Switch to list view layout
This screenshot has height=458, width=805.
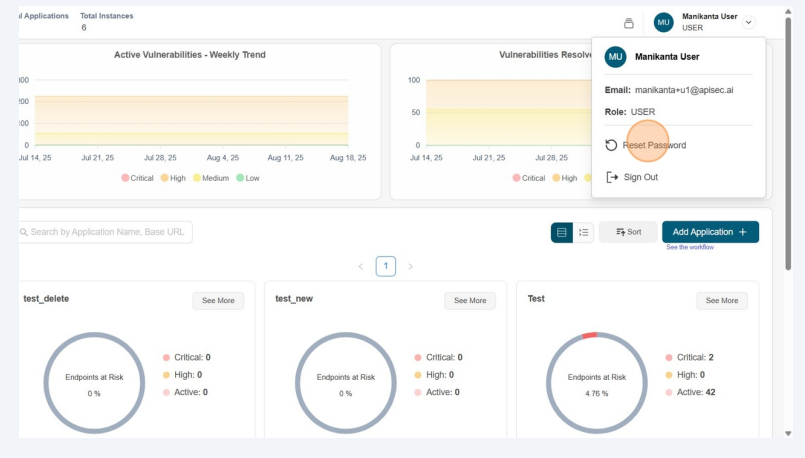[584, 232]
